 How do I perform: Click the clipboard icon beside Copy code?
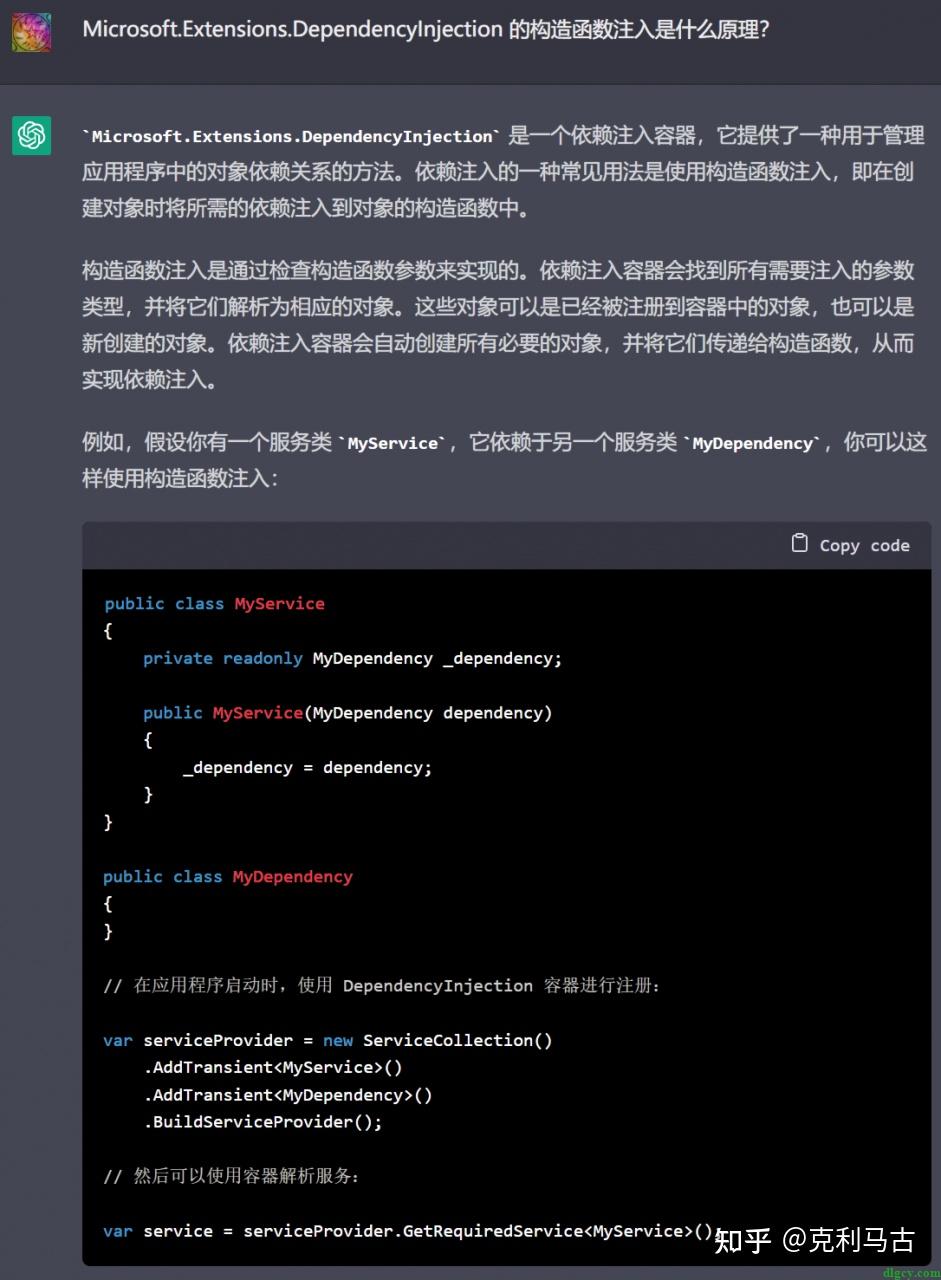coord(799,543)
